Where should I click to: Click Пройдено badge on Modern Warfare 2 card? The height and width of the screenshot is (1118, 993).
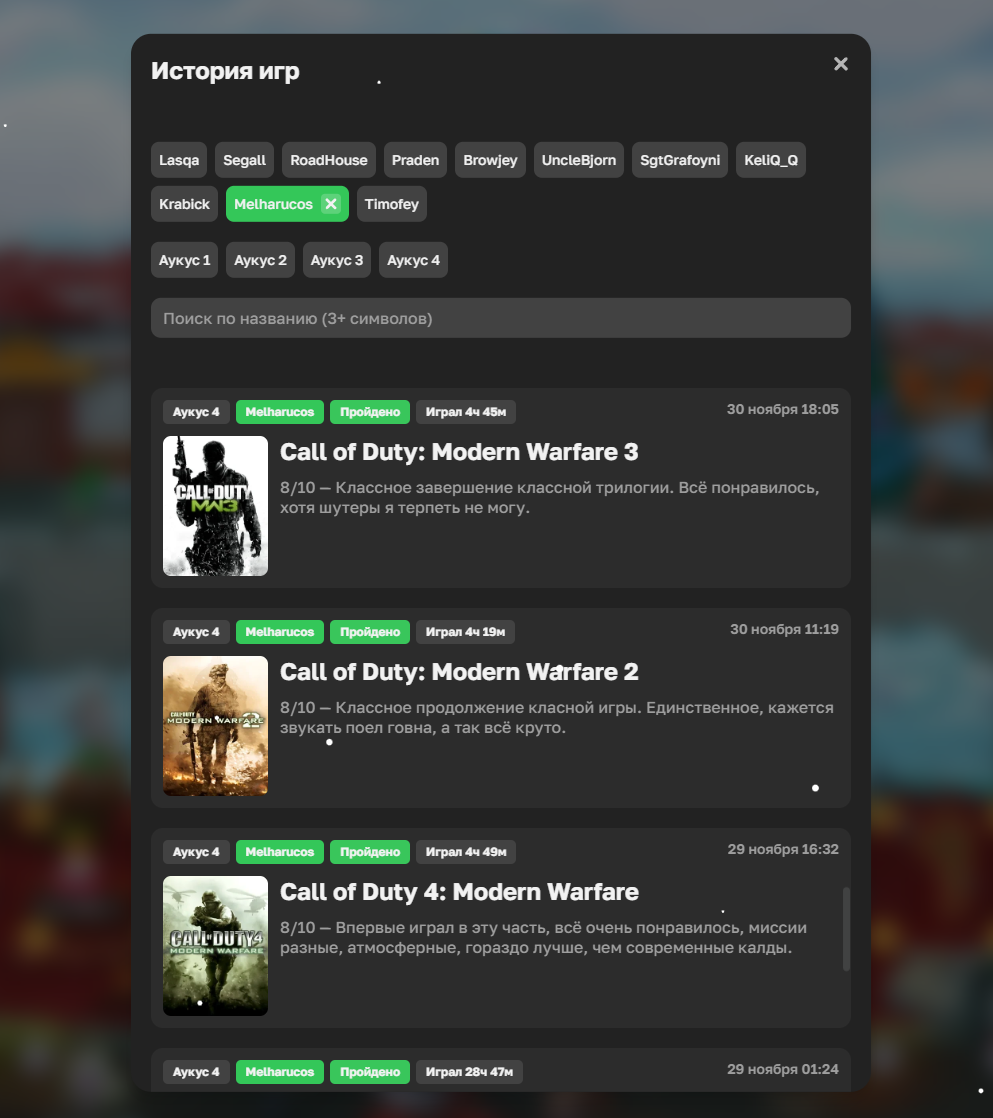370,632
